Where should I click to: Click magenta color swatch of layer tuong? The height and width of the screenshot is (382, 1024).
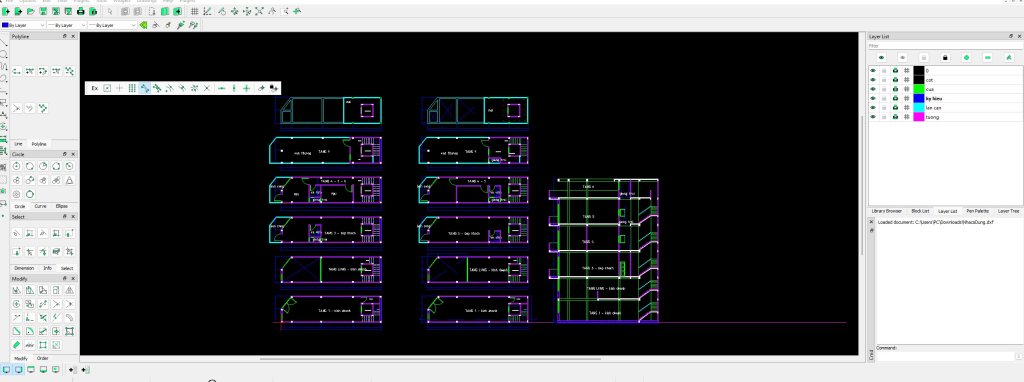tap(919, 117)
